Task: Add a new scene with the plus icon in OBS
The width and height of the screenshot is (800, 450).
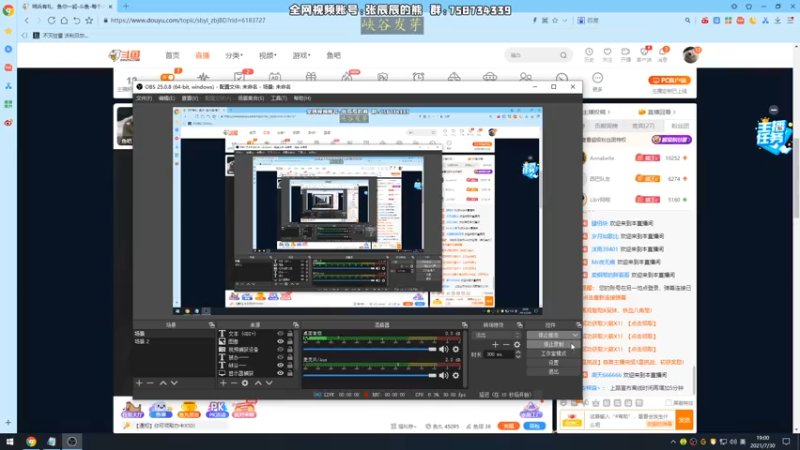Action: 139,383
